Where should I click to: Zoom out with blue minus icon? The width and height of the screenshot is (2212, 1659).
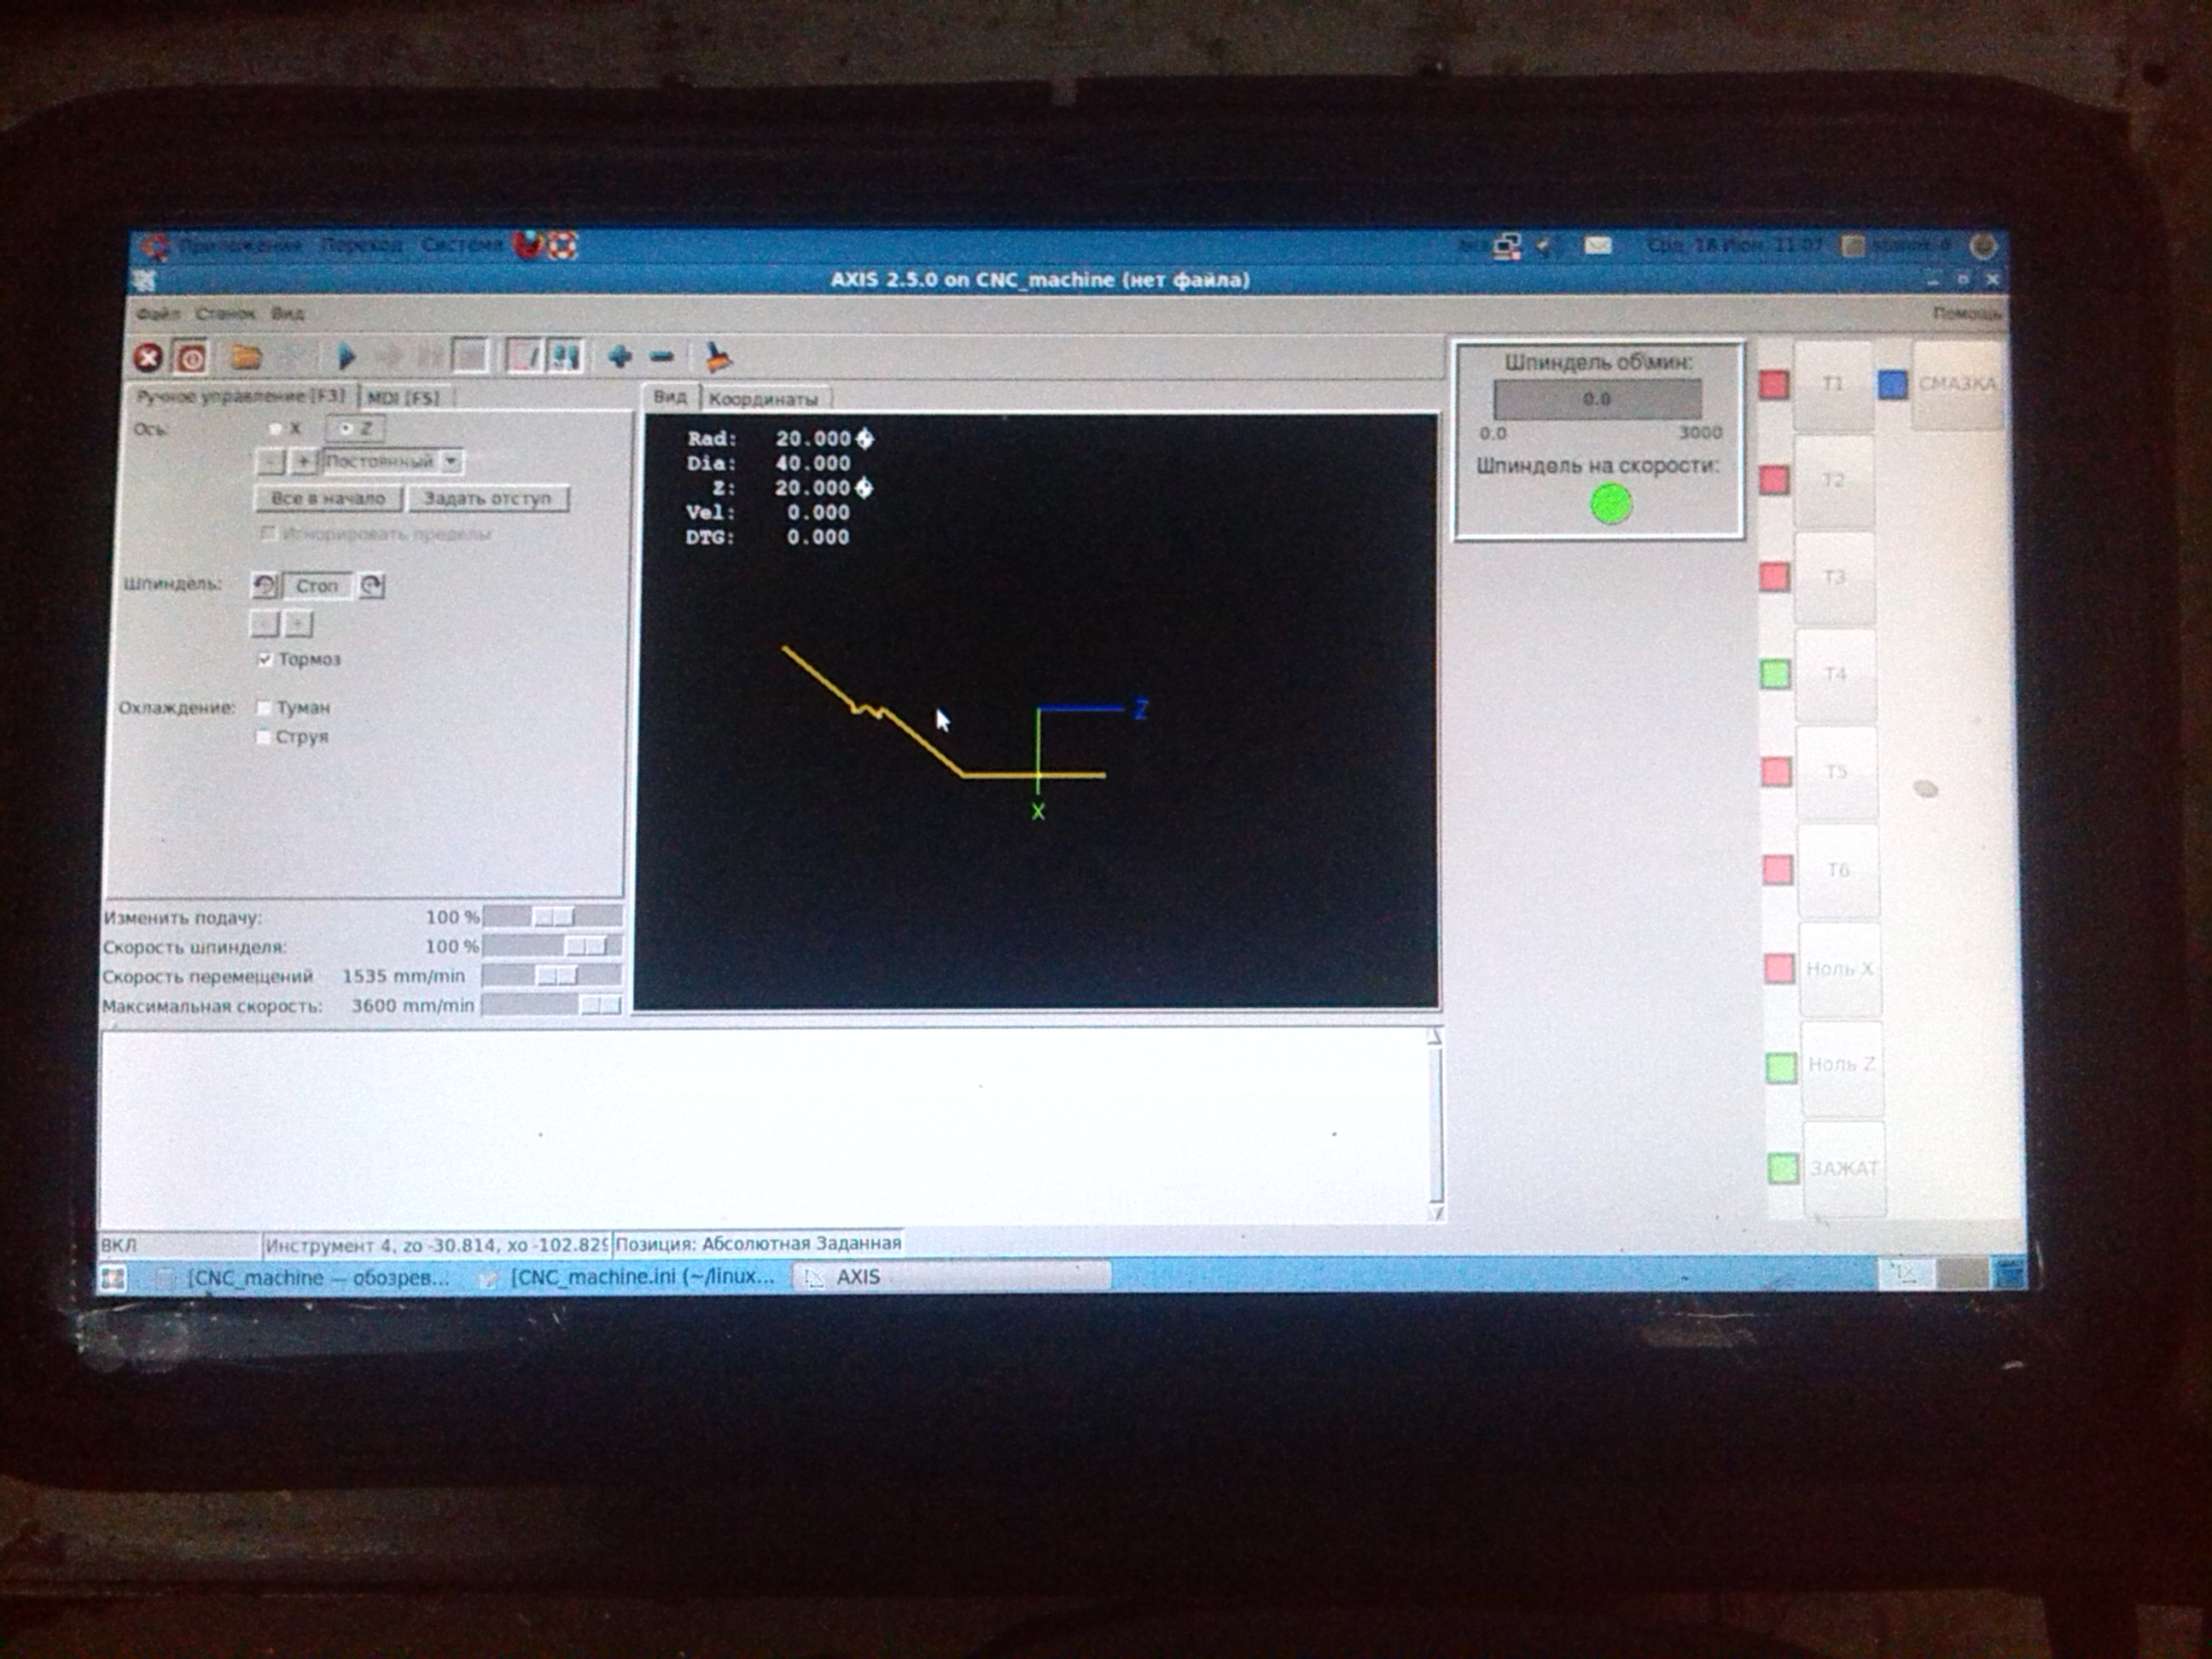(662, 356)
